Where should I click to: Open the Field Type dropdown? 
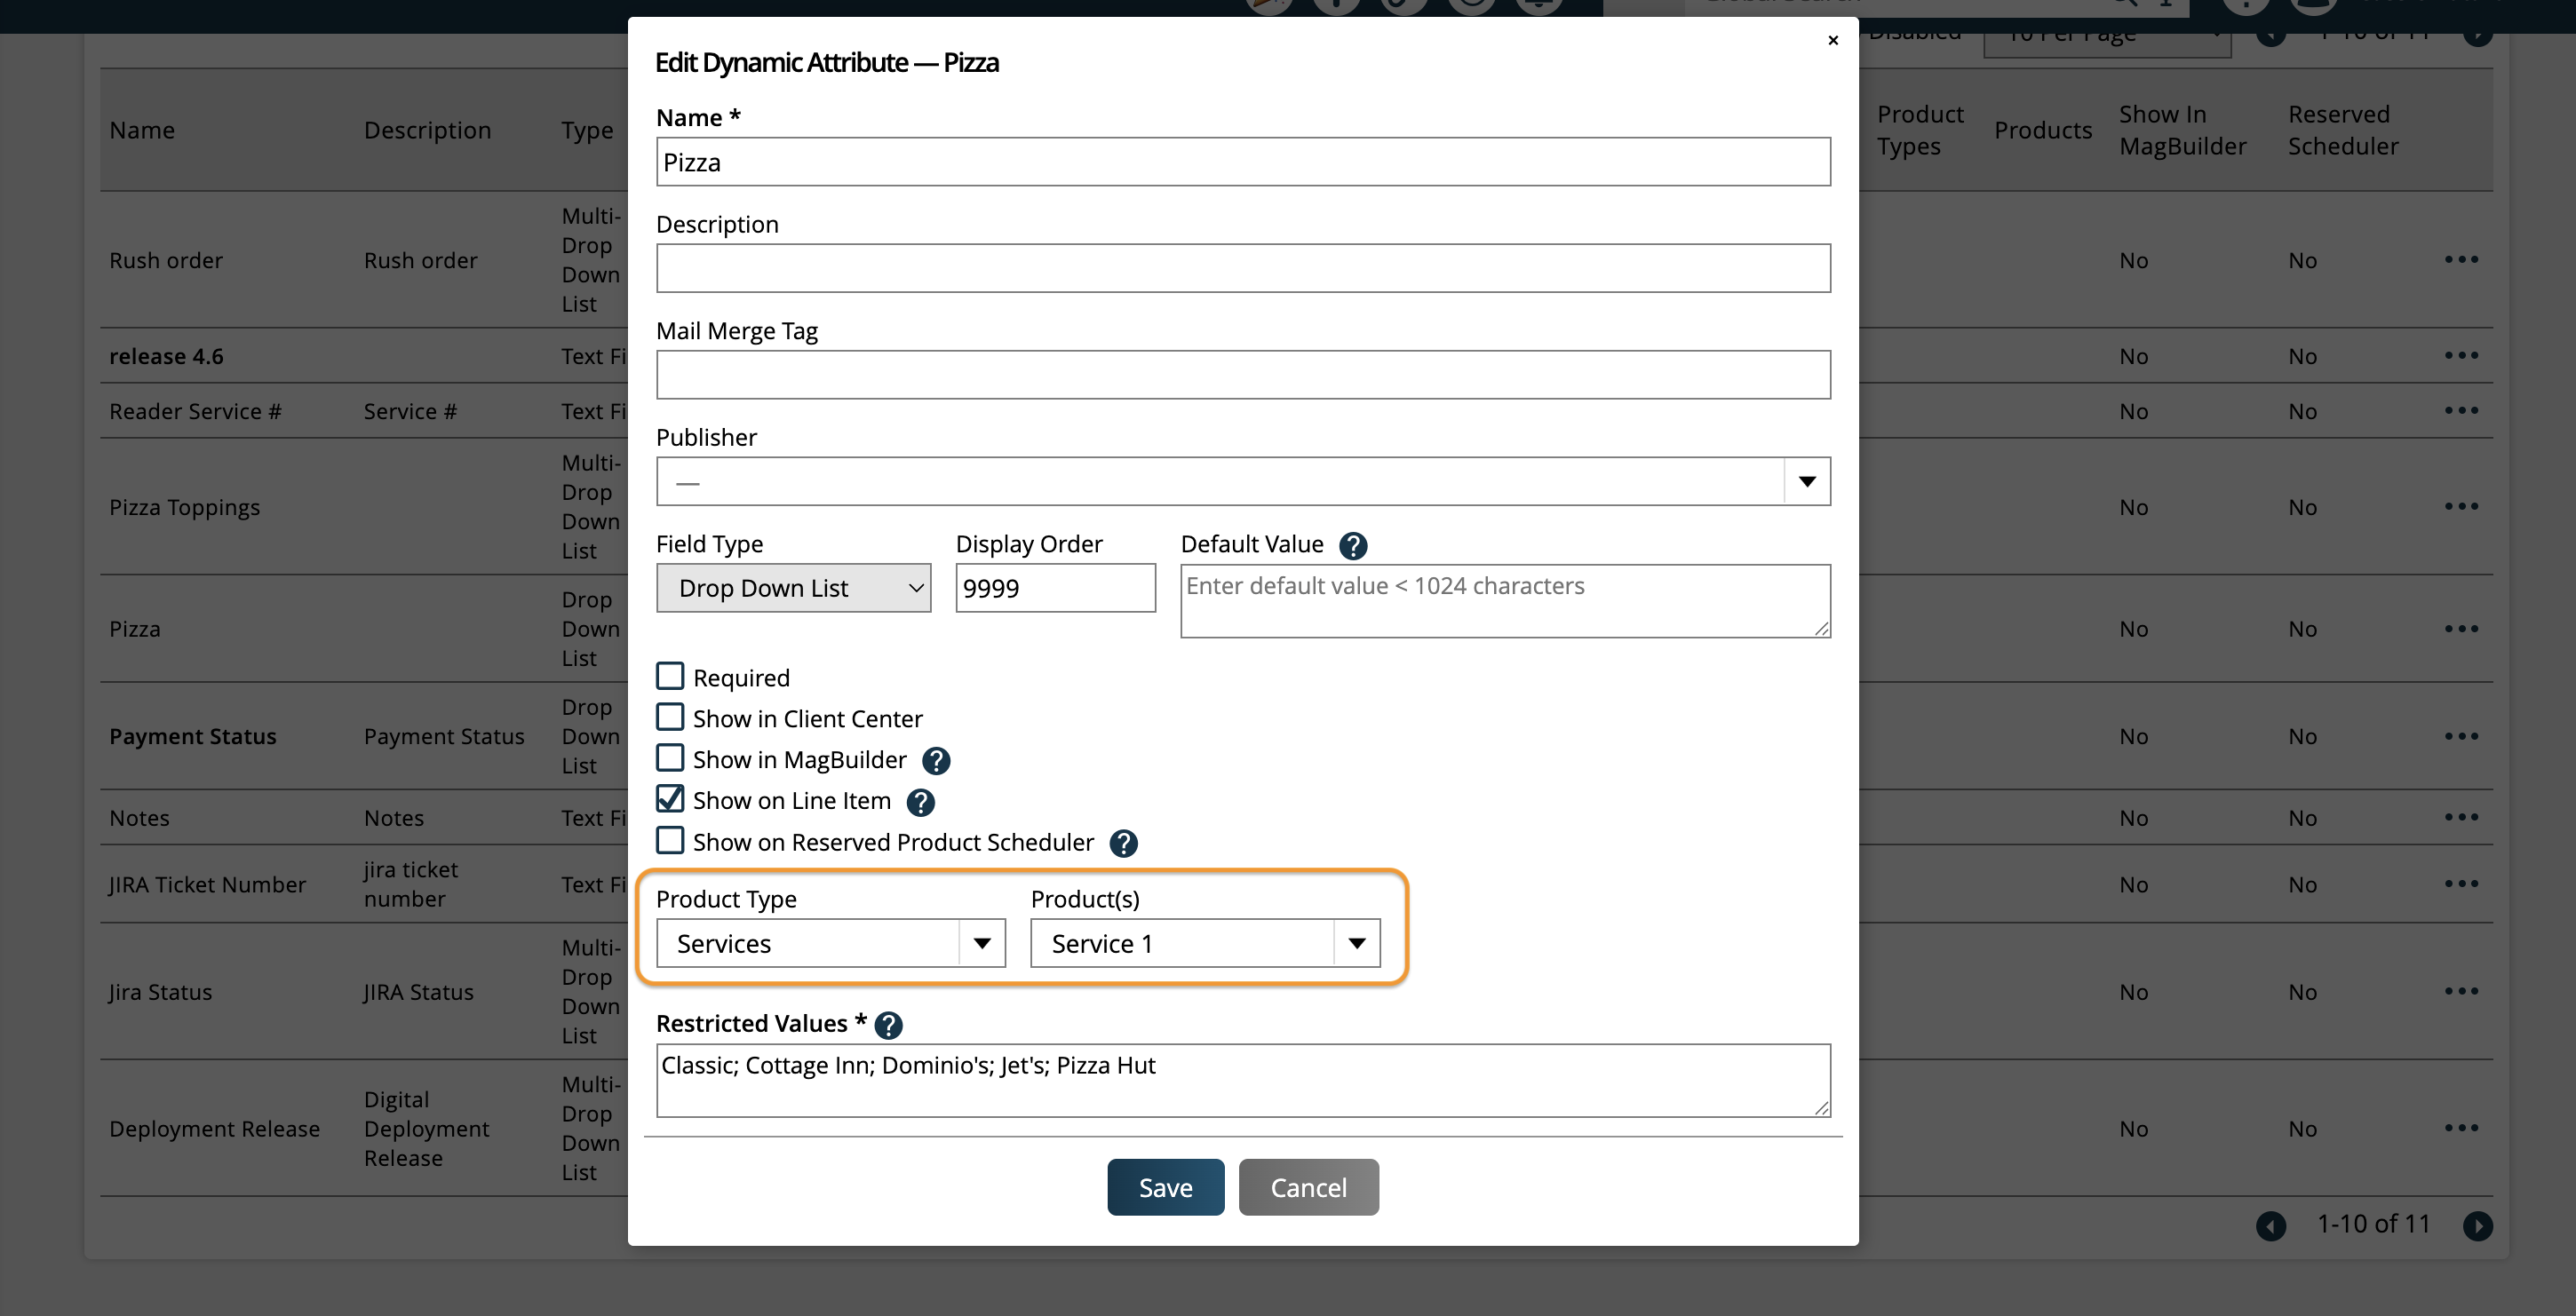793,588
